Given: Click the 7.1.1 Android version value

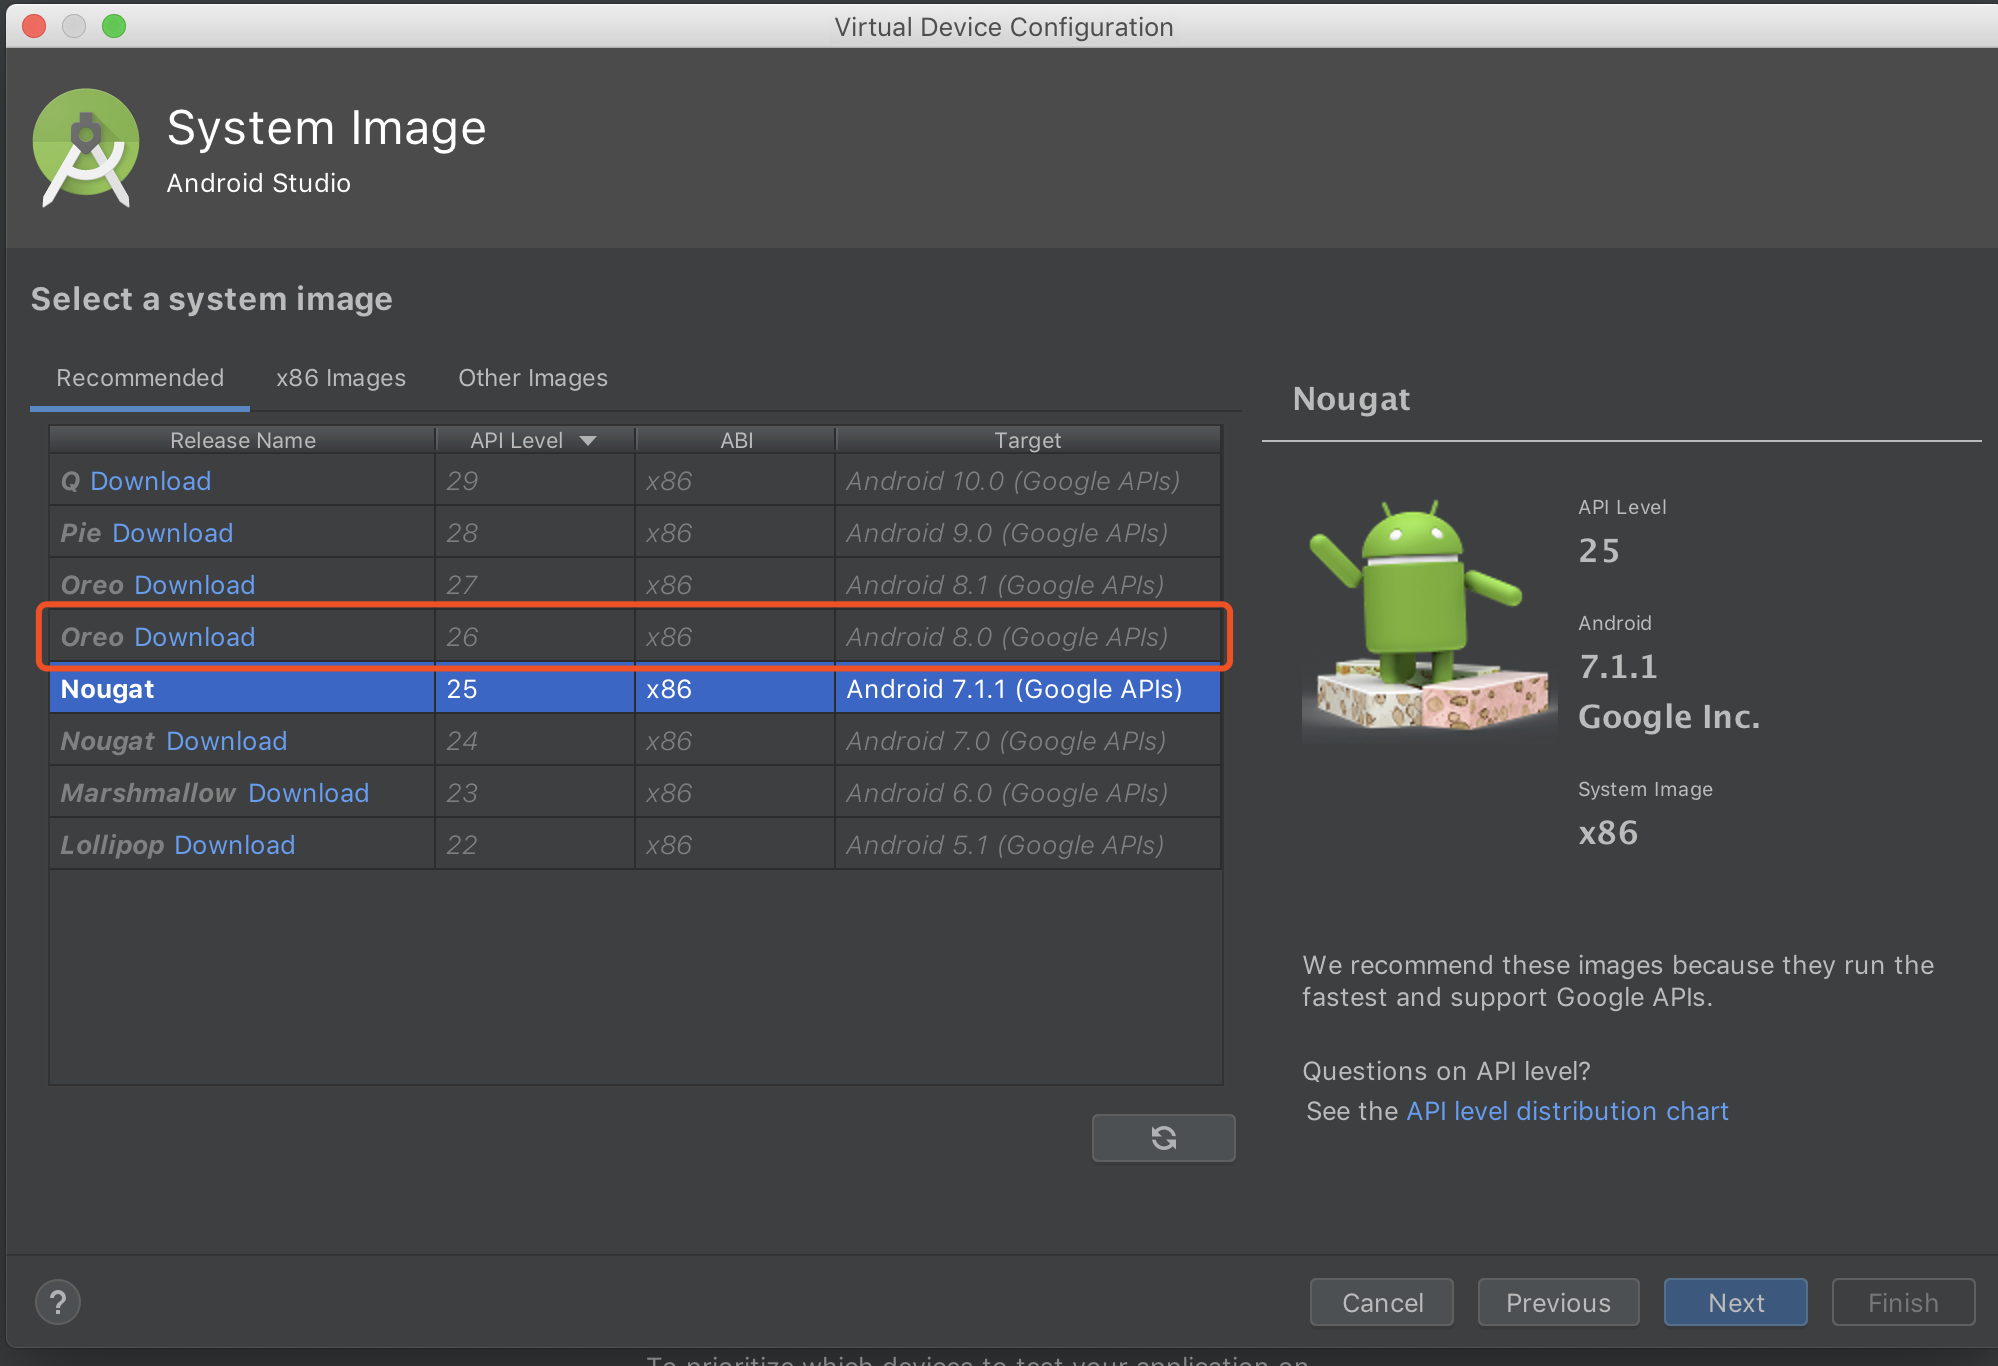Looking at the screenshot, I should coord(1618,666).
